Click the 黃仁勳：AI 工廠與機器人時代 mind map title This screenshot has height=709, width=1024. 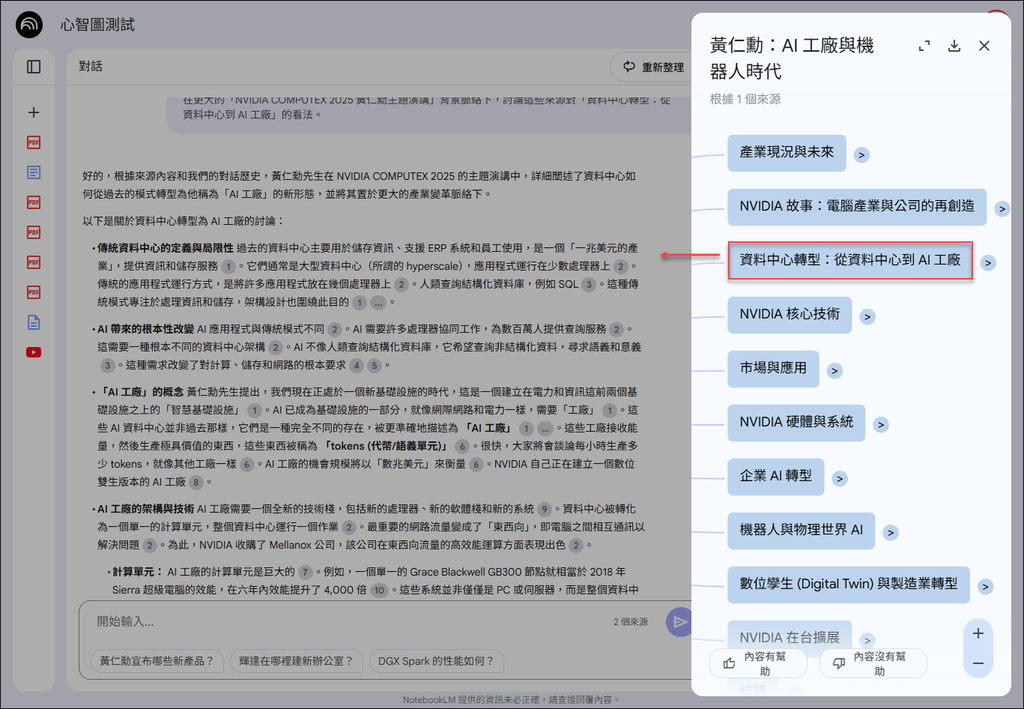[x=792, y=58]
